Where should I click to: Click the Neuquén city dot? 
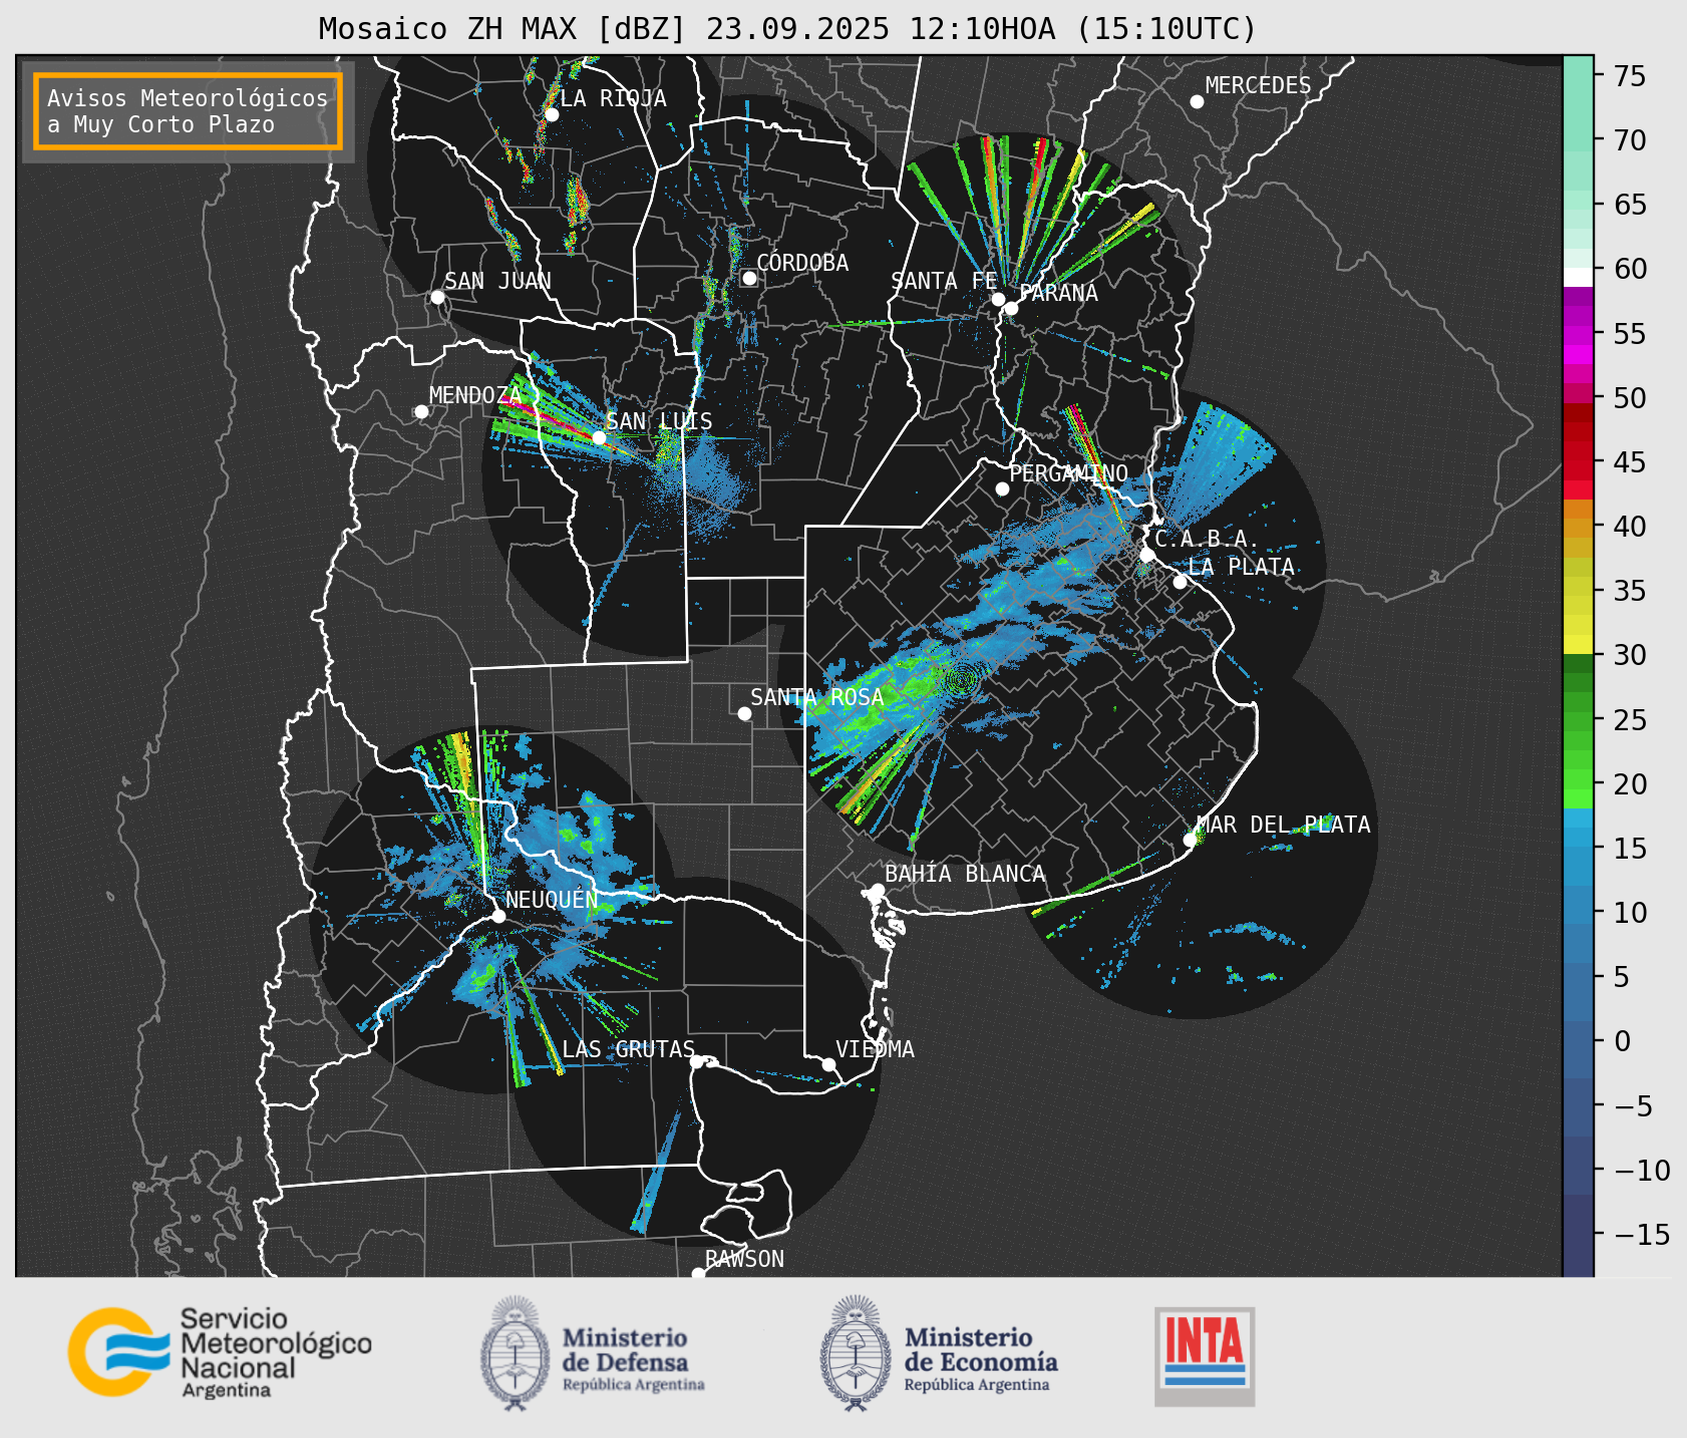click(x=498, y=916)
